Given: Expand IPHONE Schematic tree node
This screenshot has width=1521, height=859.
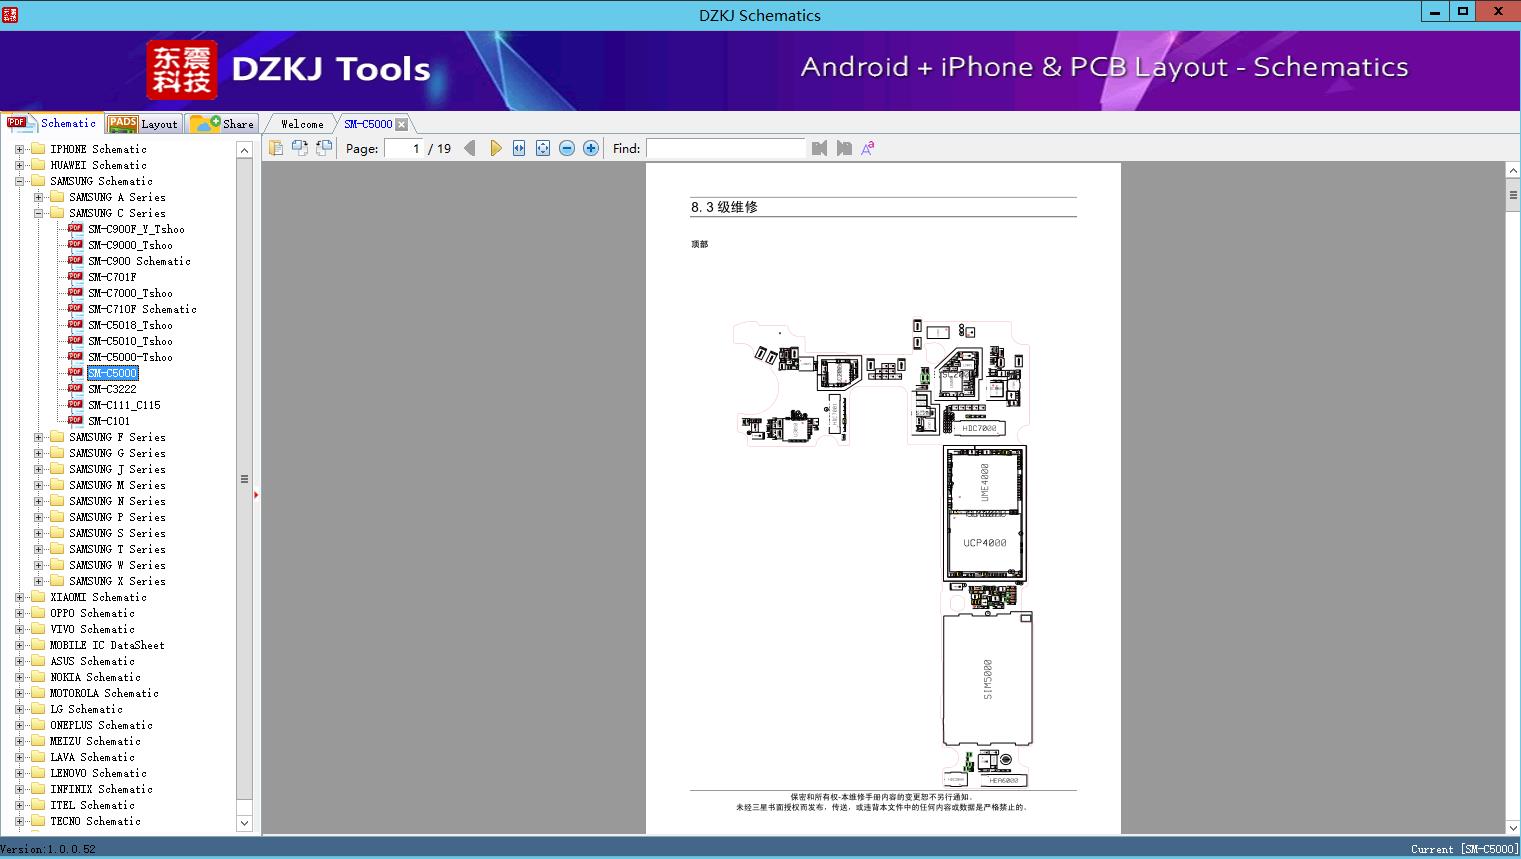Looking at the screenshot, I should (19, 149).
